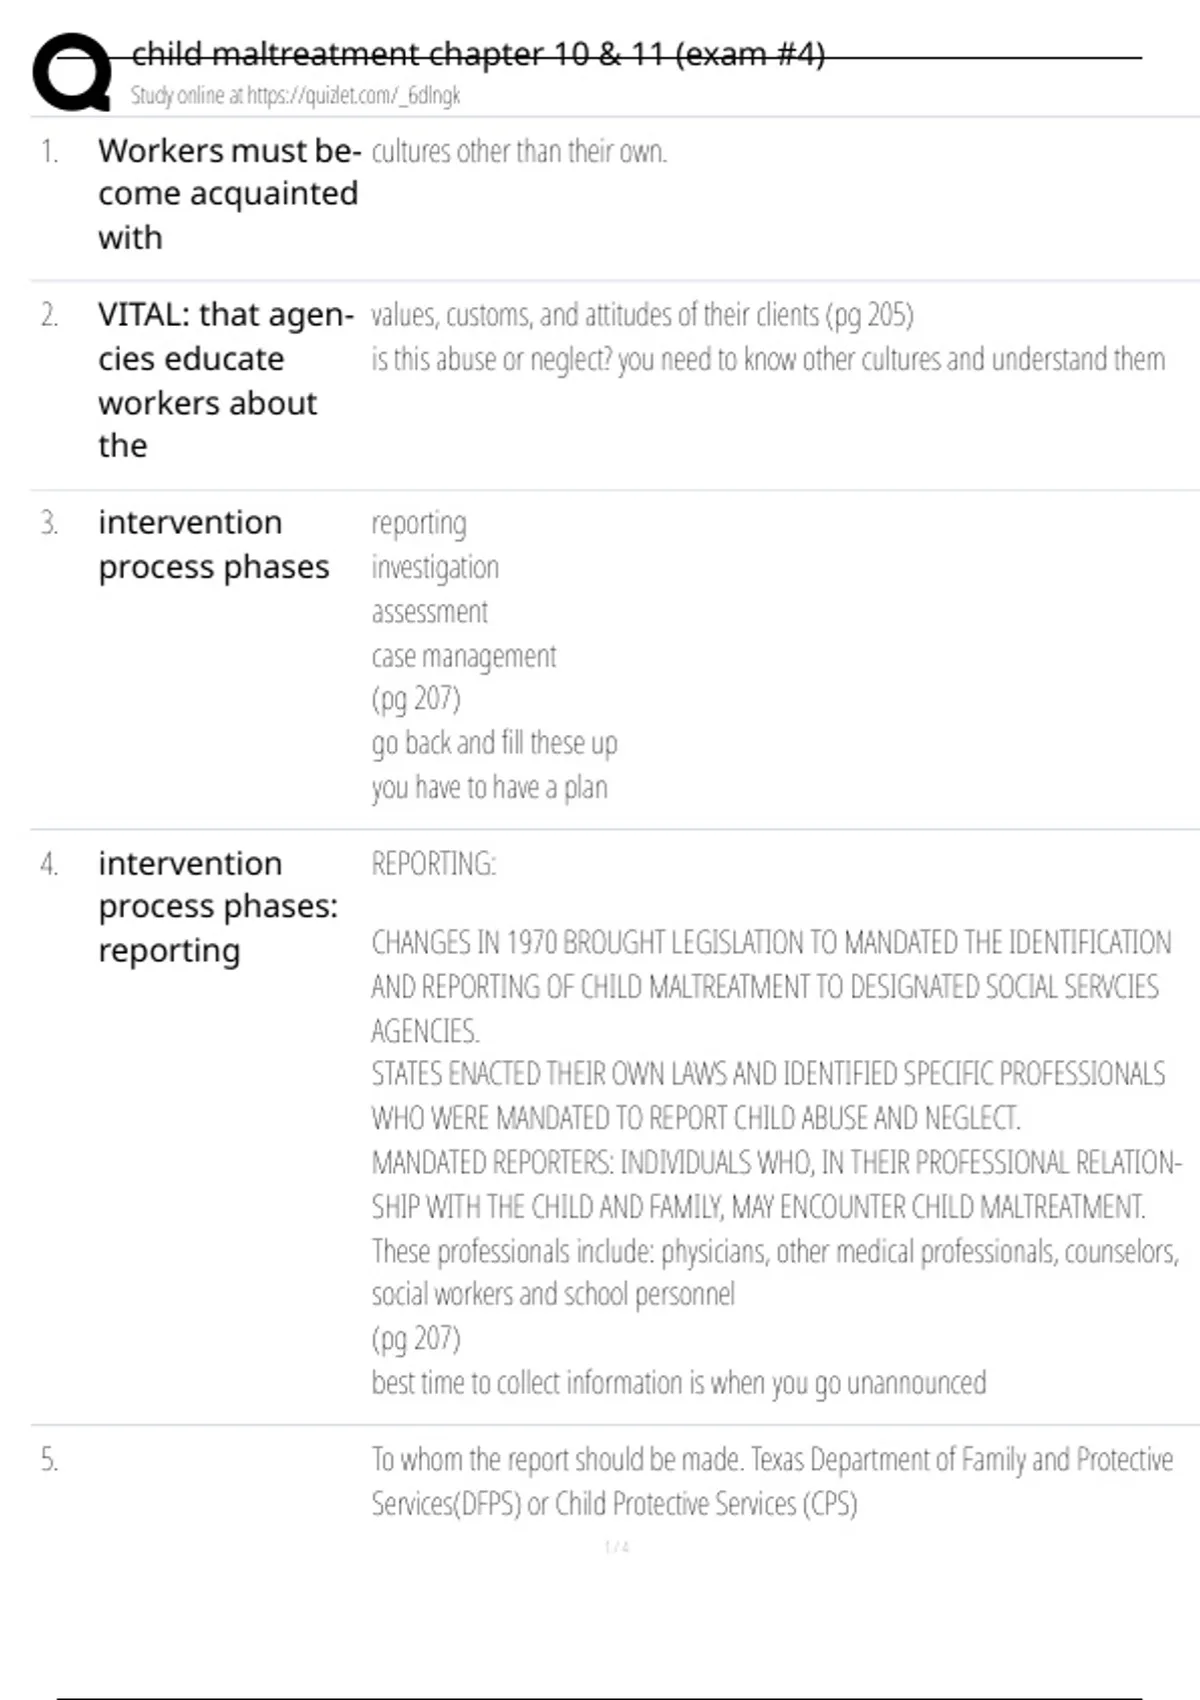Click the Quizlet Q logo icon
The height and width of the screenshot is (1700, 1200).
(72, 72)
